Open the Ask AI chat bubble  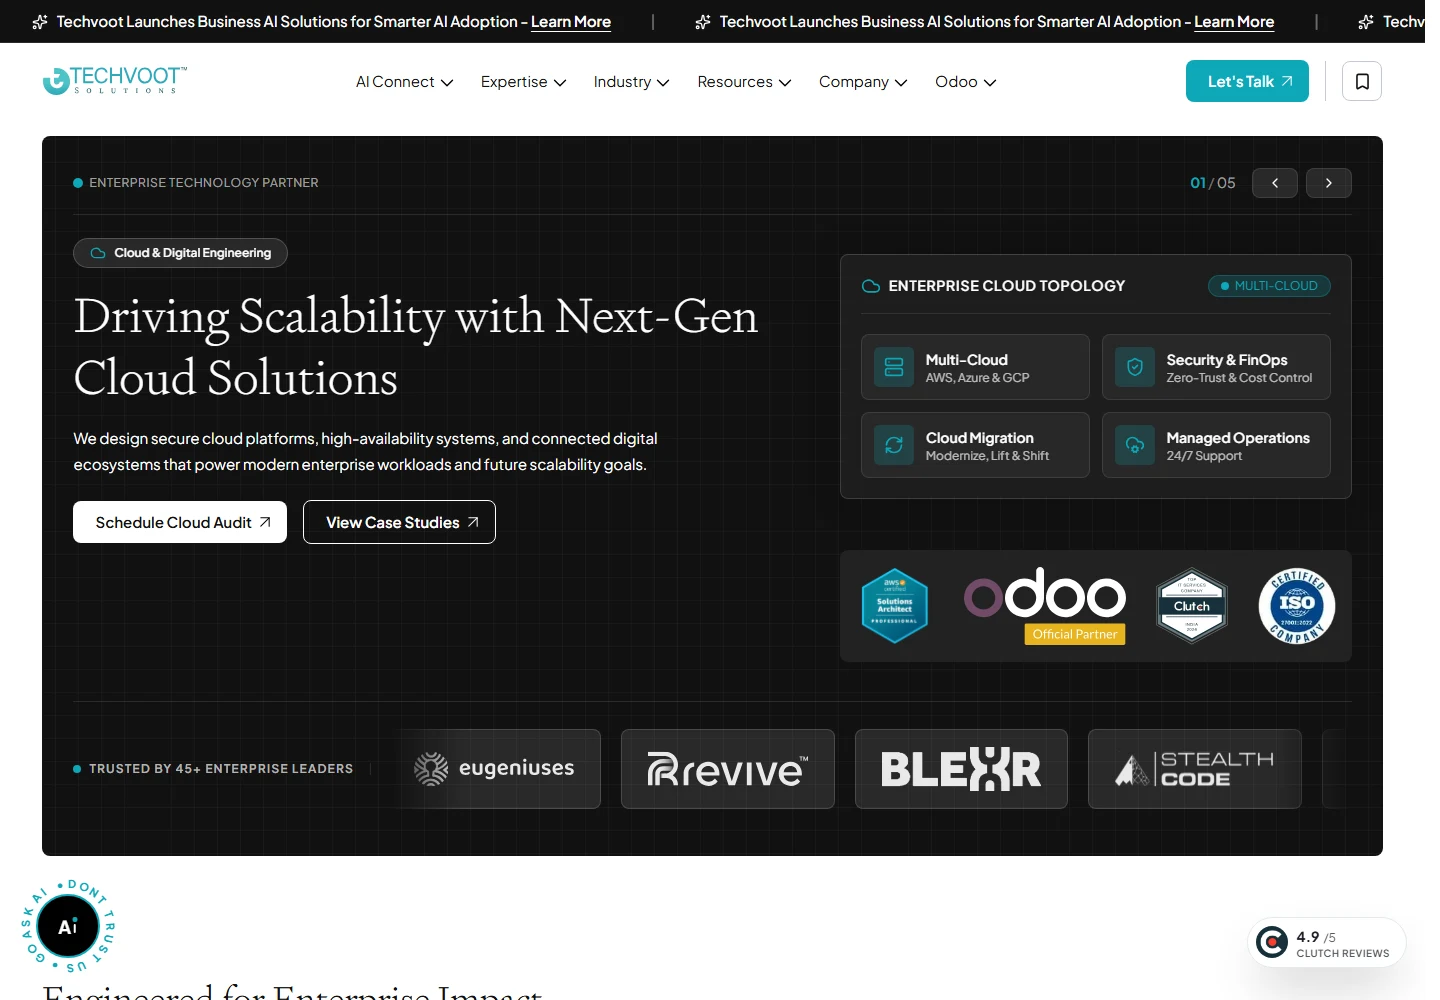(68, 927)
